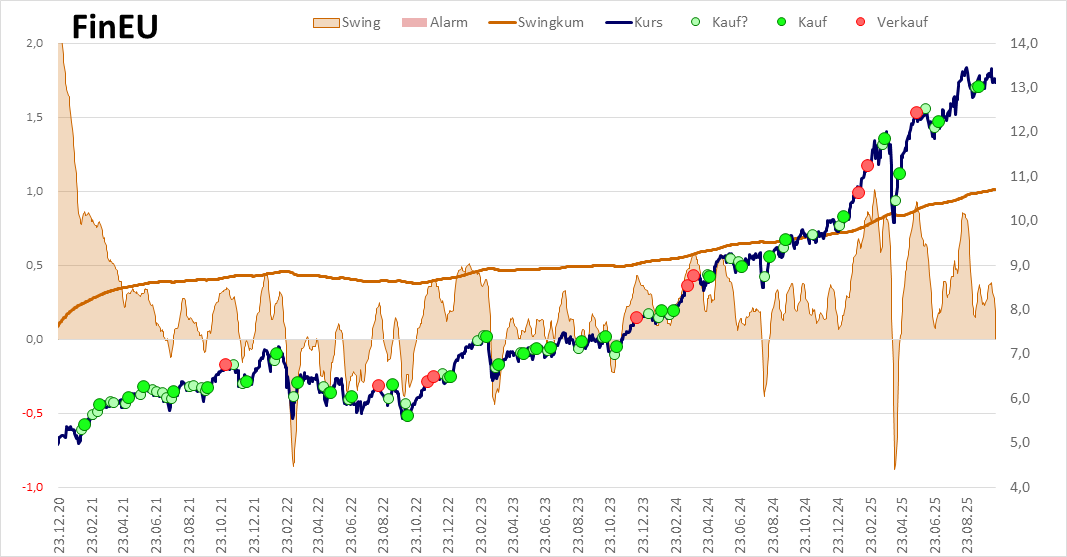
Task: Click the green Kauf legend marker
Action: [x=782, y=22]
